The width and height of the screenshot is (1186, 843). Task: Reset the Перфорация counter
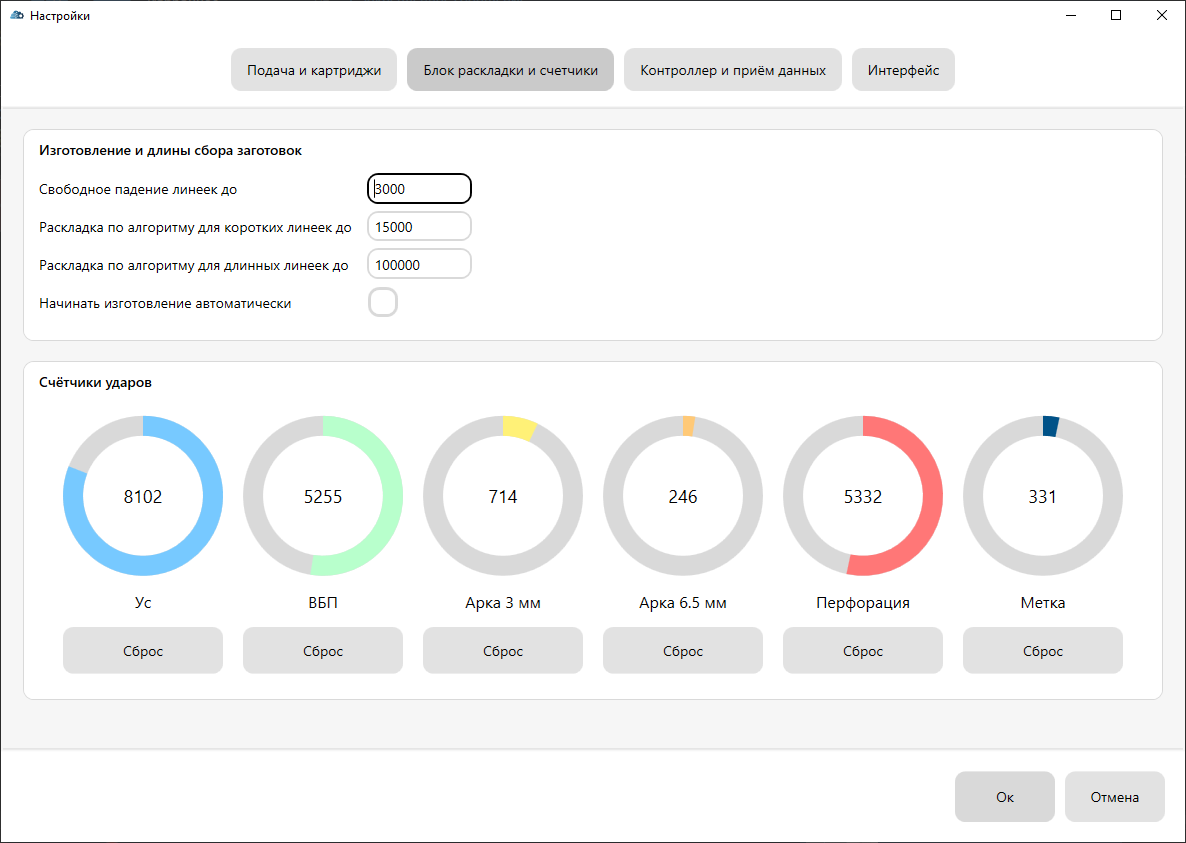coord(863,651)
